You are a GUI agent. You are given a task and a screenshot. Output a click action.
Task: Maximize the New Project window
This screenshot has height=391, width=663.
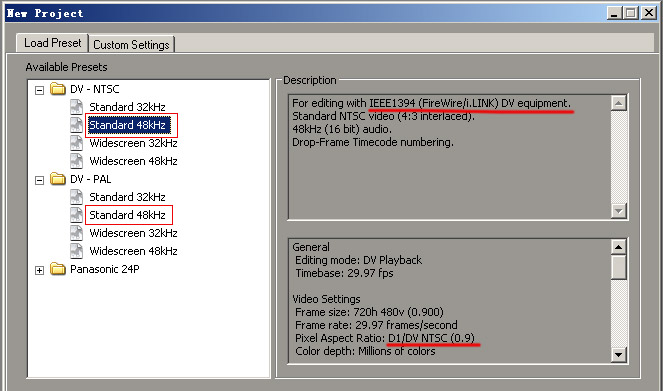point(631,13)
